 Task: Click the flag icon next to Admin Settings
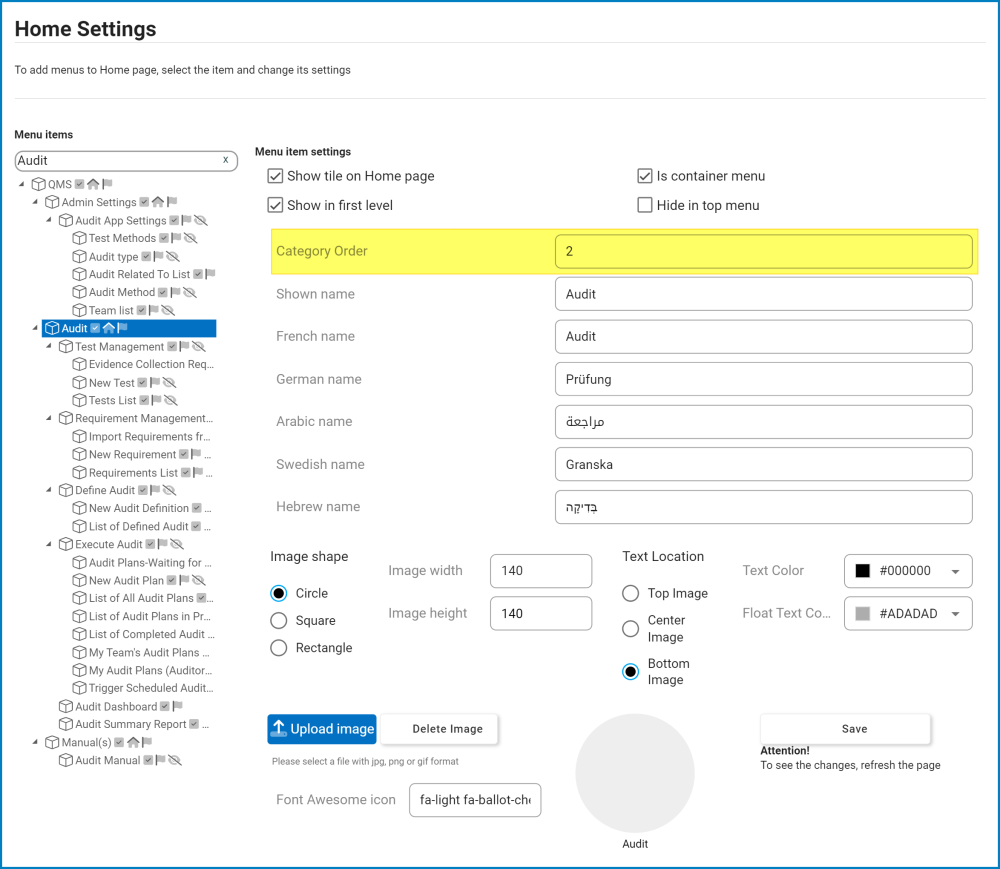[x=172, y=202]
